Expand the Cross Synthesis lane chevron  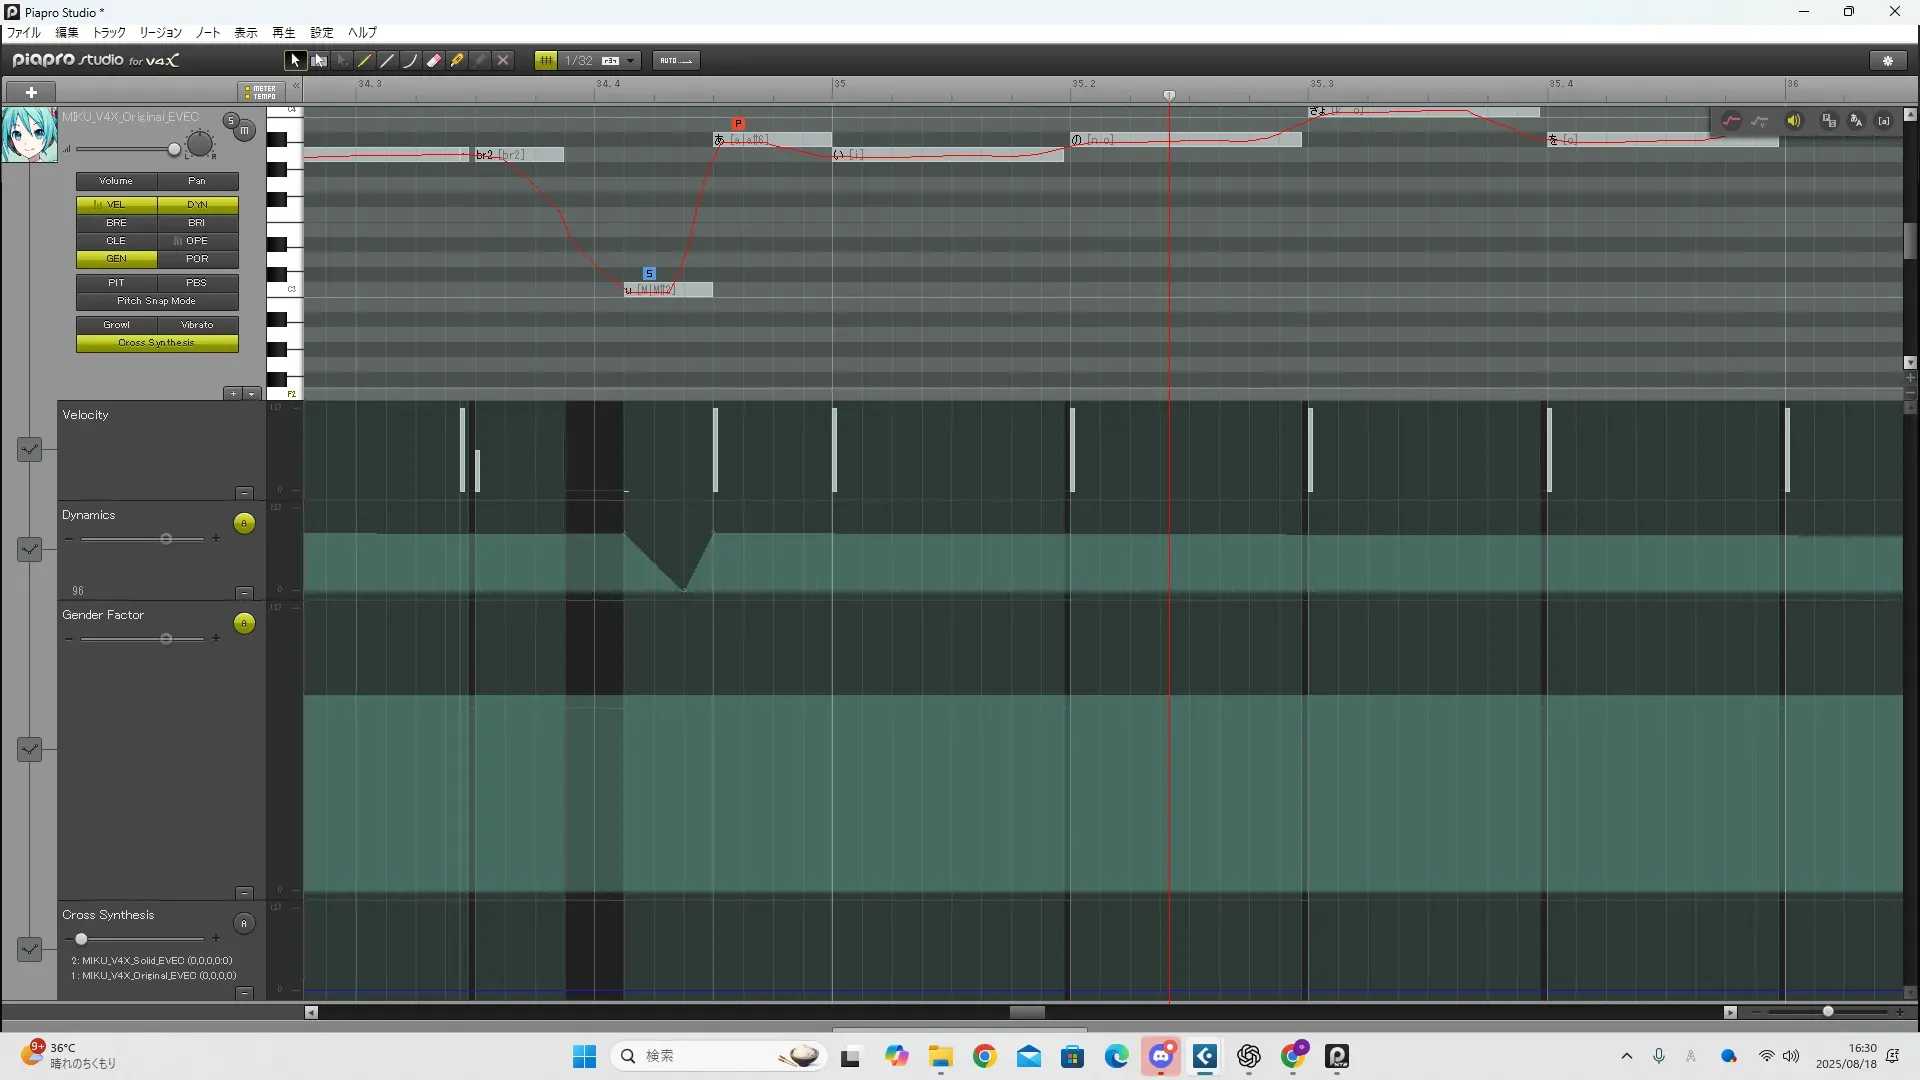pyautogui.click(x=30, y=949)
